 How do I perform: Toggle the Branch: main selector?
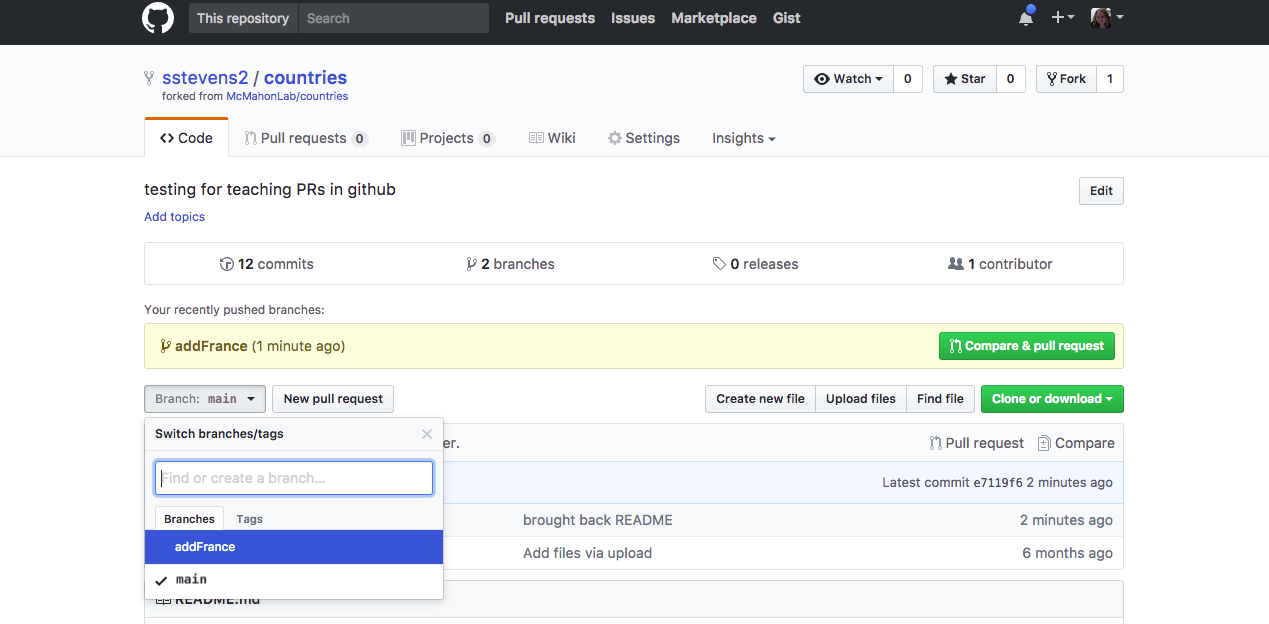coord(205,399)
